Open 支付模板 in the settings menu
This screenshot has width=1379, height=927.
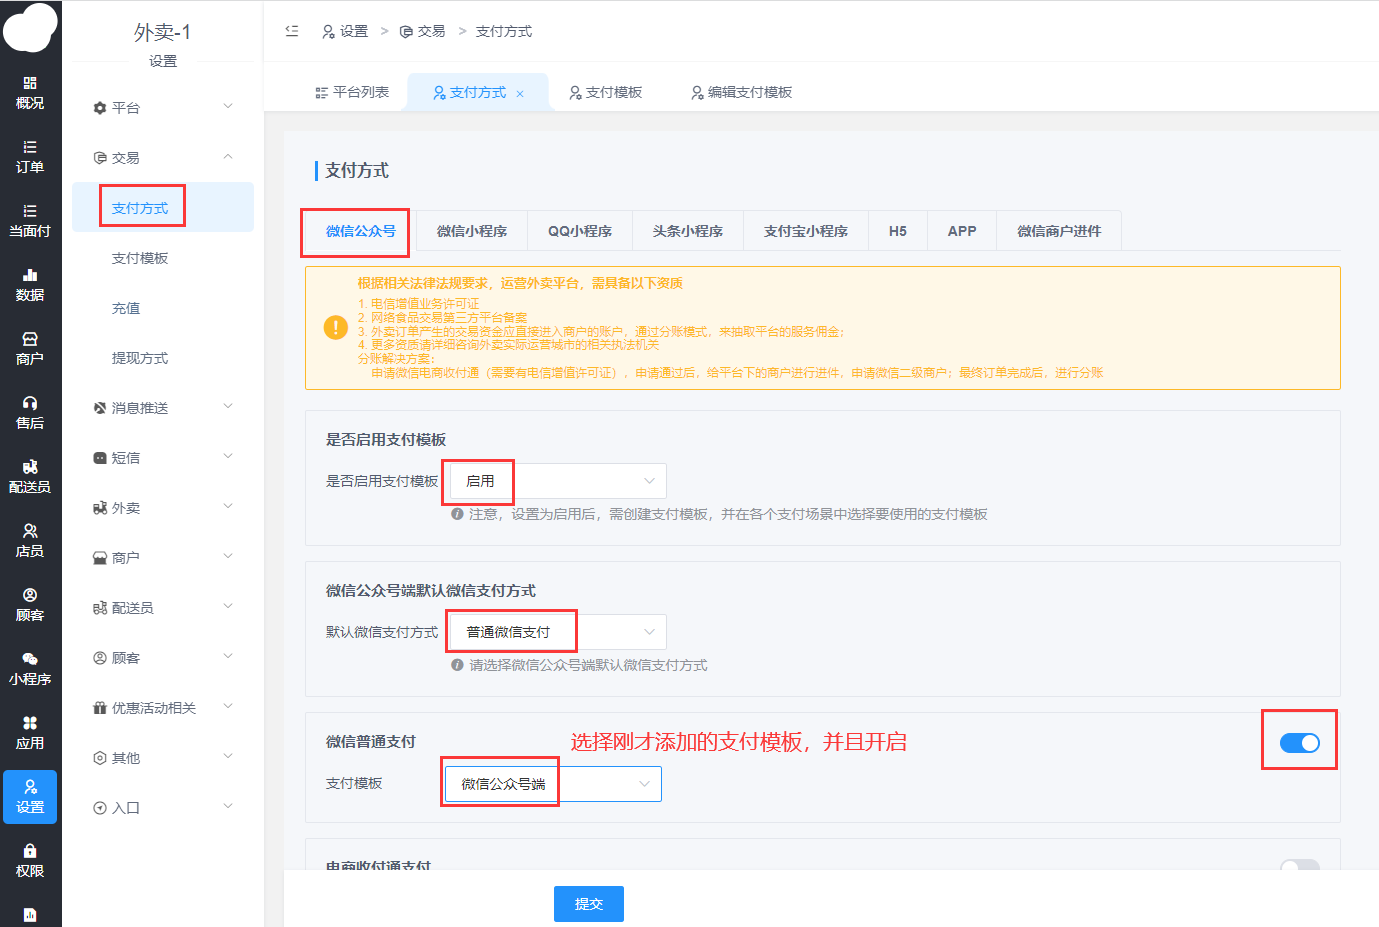tap(163, 257)
